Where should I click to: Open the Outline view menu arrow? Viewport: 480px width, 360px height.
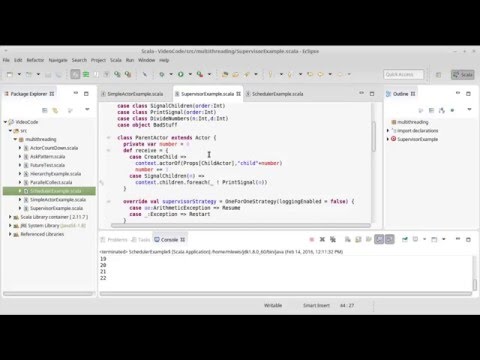[x=469, y=109]
